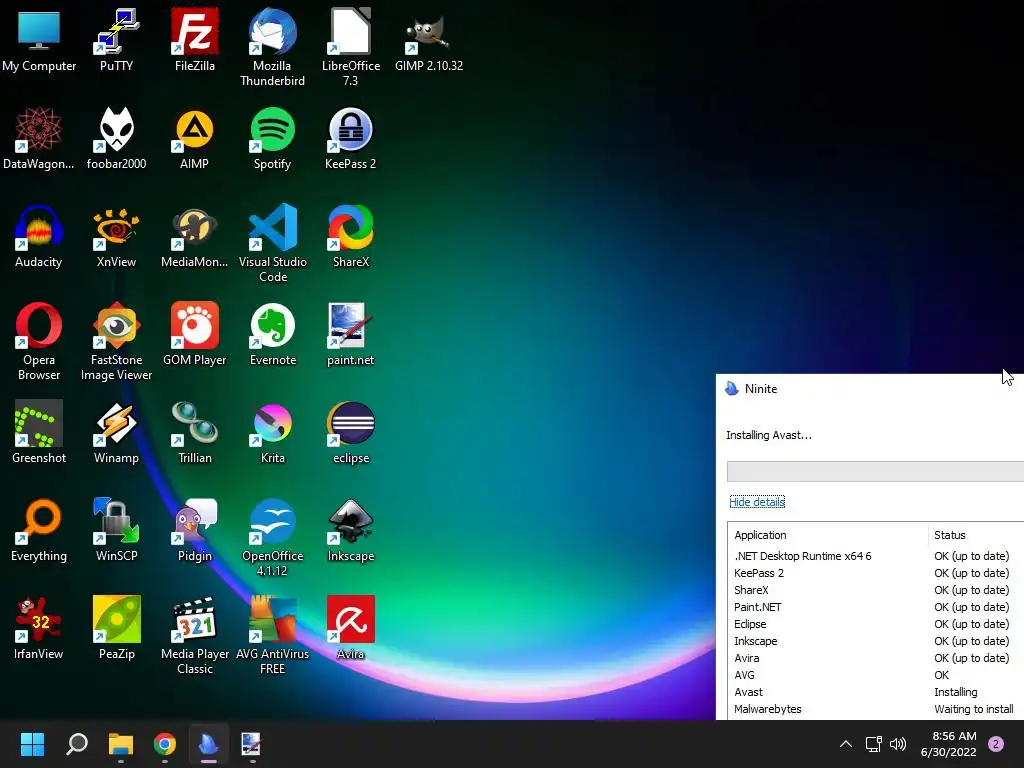Click the Opera Browser shortcut

pyautogui.click(x=39, y=341)
